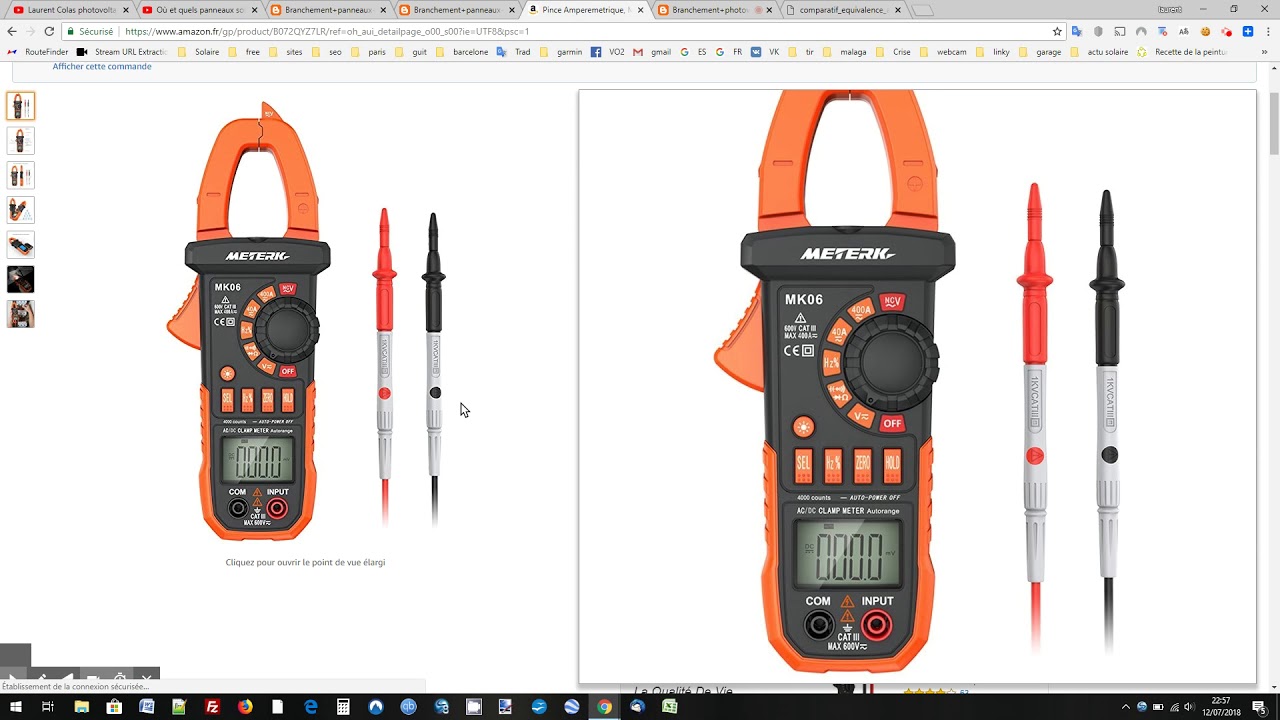Select the fourth product thumbnail
The image size is (1280, 720).
click(21, 210)
